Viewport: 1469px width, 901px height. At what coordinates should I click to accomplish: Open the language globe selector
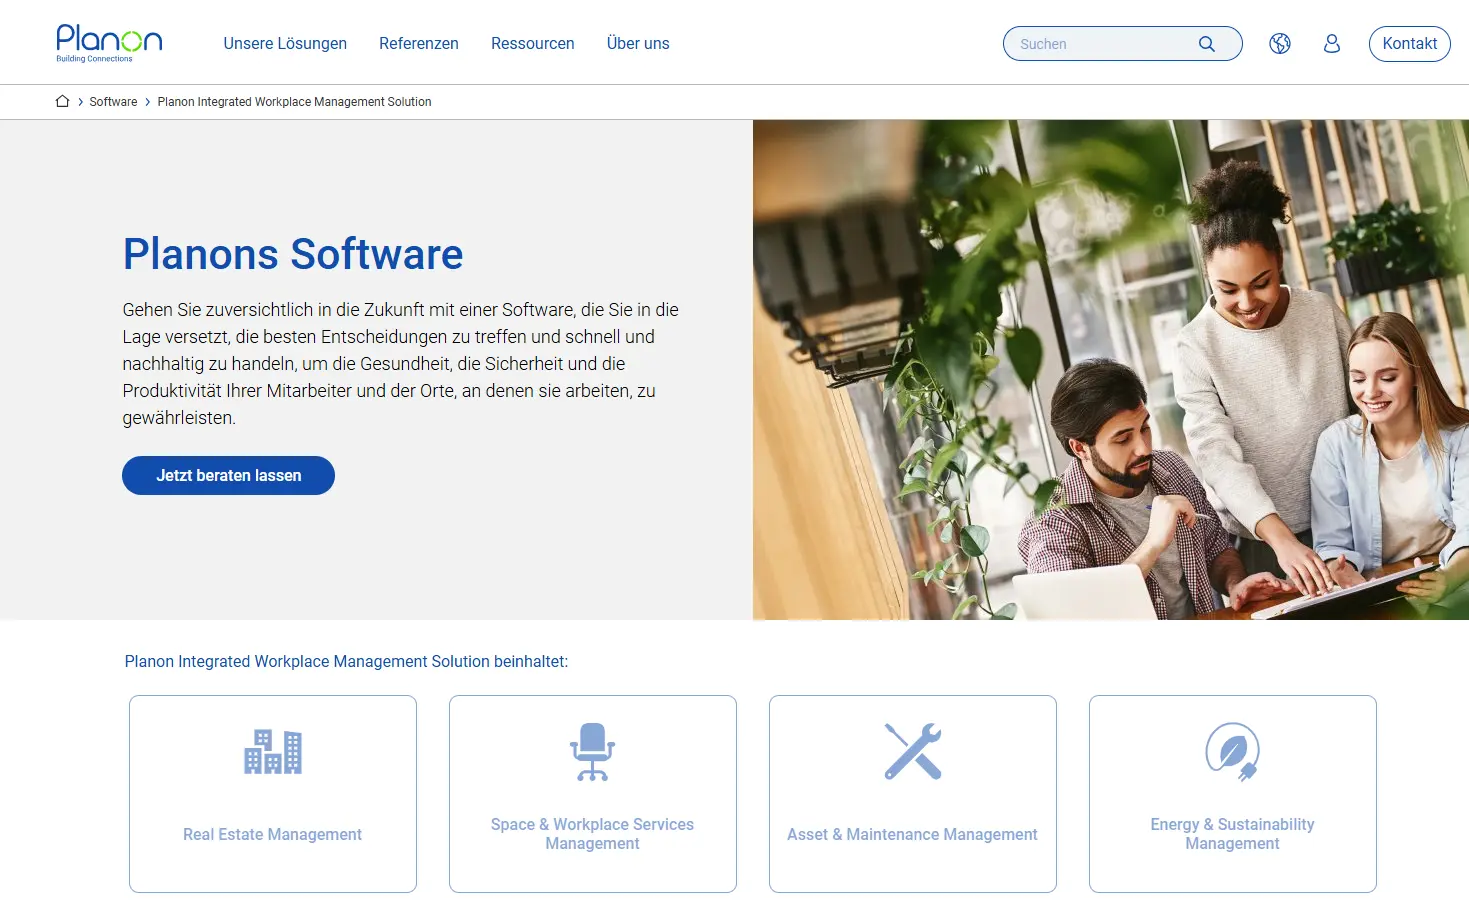(x=1280, y=44)
